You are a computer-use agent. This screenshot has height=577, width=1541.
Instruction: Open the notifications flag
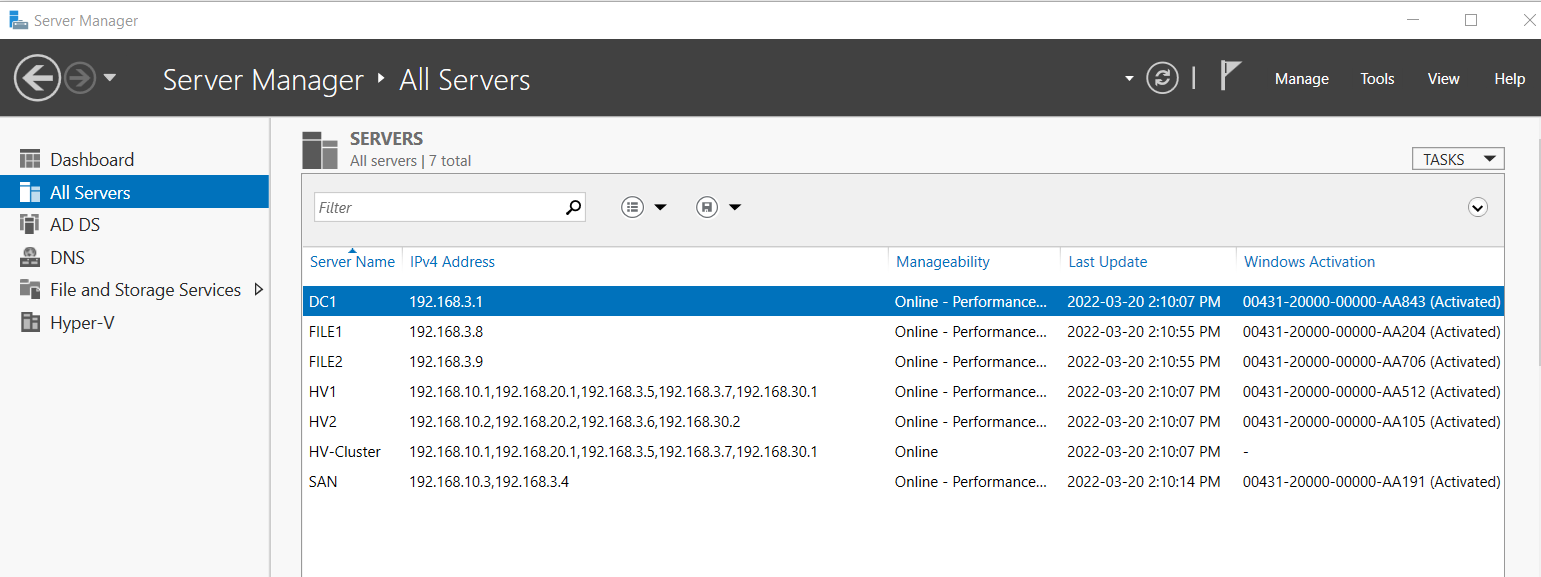coord(1230,76)
